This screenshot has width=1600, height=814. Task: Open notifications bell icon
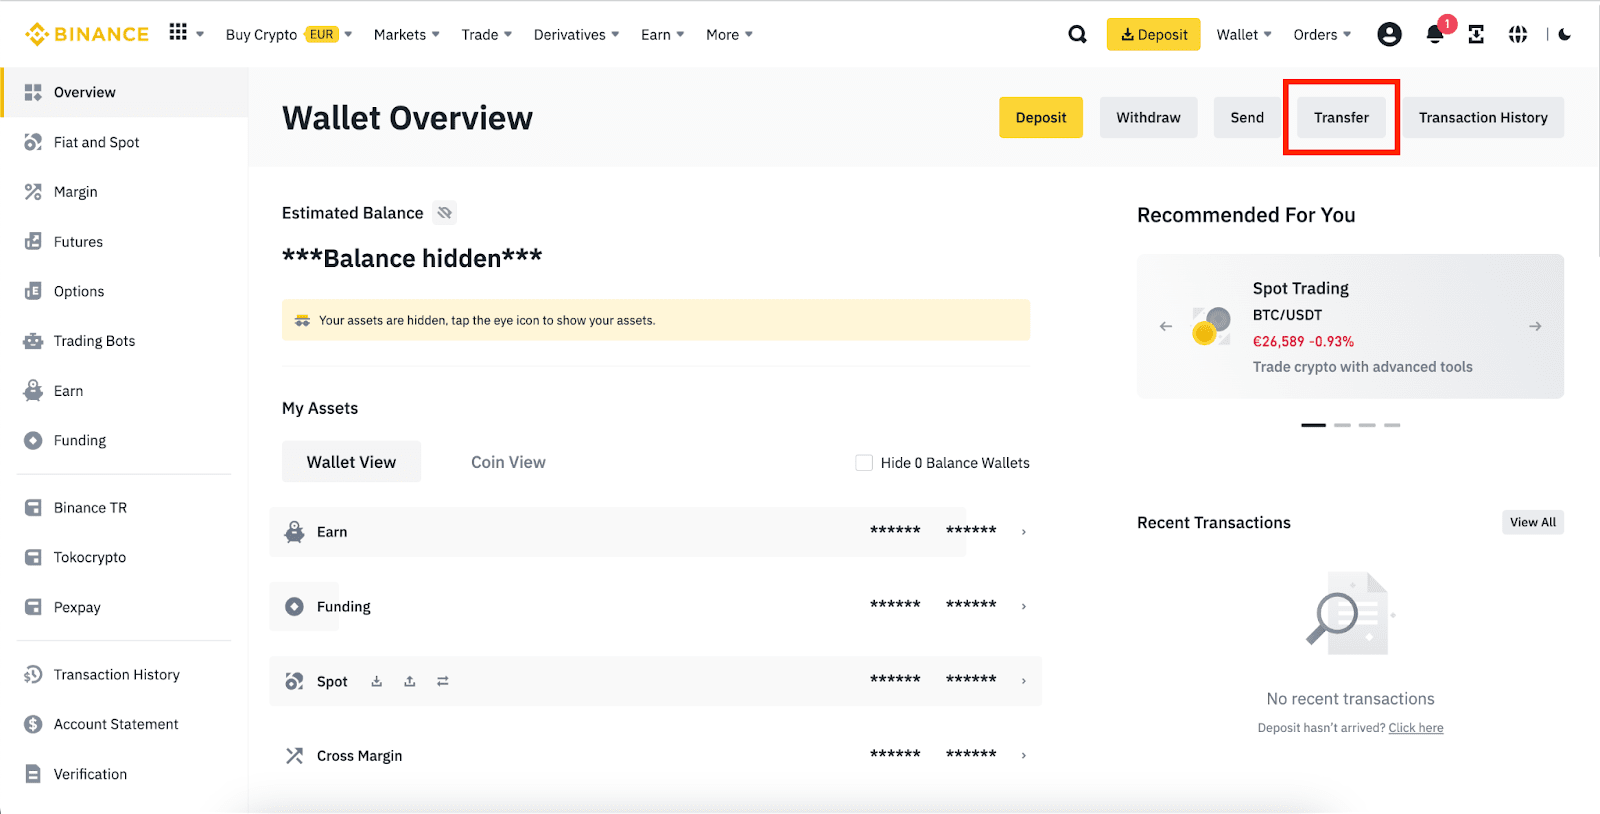[1435, 34]
